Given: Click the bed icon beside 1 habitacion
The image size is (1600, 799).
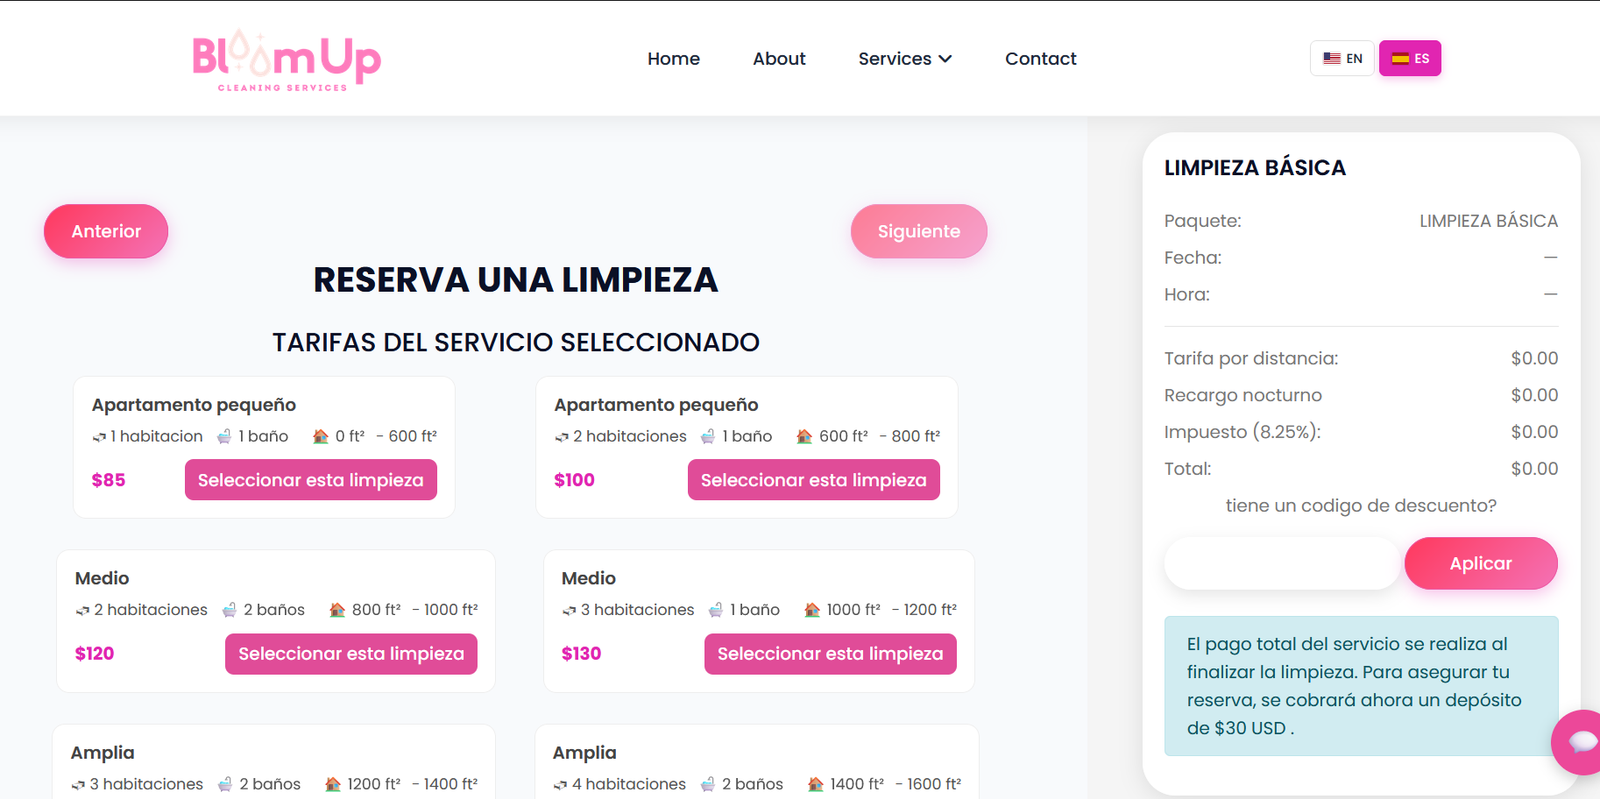Looking at the screenshot, I should [99, 437].
